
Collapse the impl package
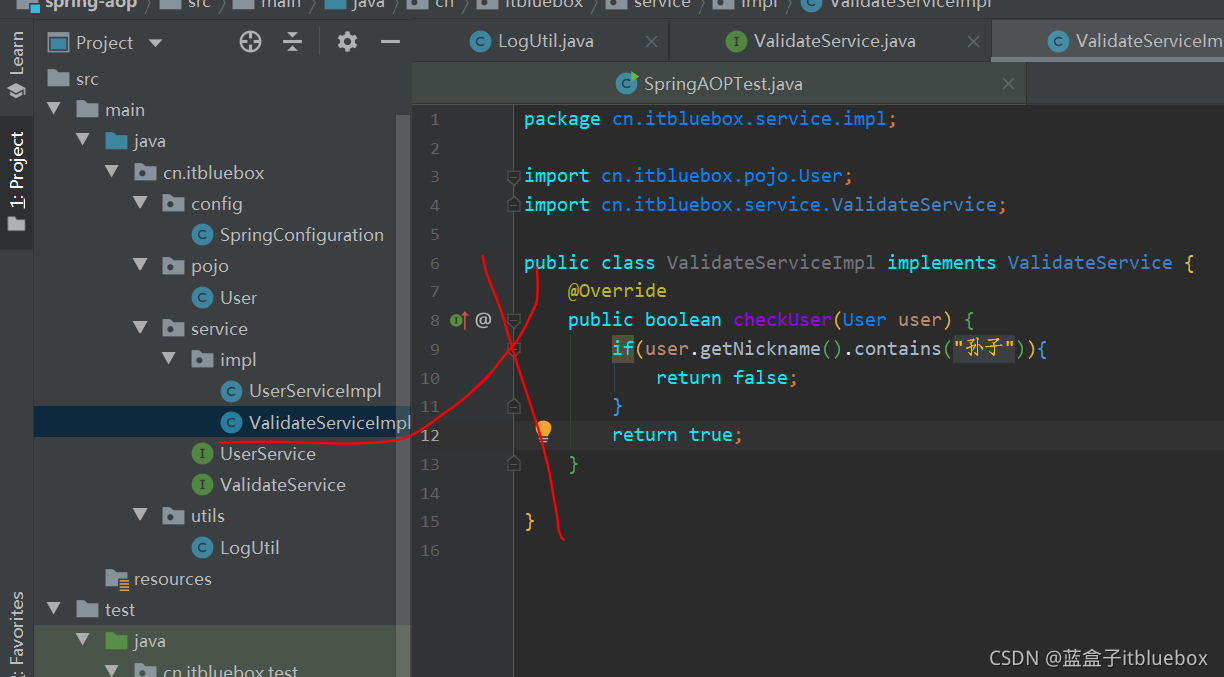point(169,359)
